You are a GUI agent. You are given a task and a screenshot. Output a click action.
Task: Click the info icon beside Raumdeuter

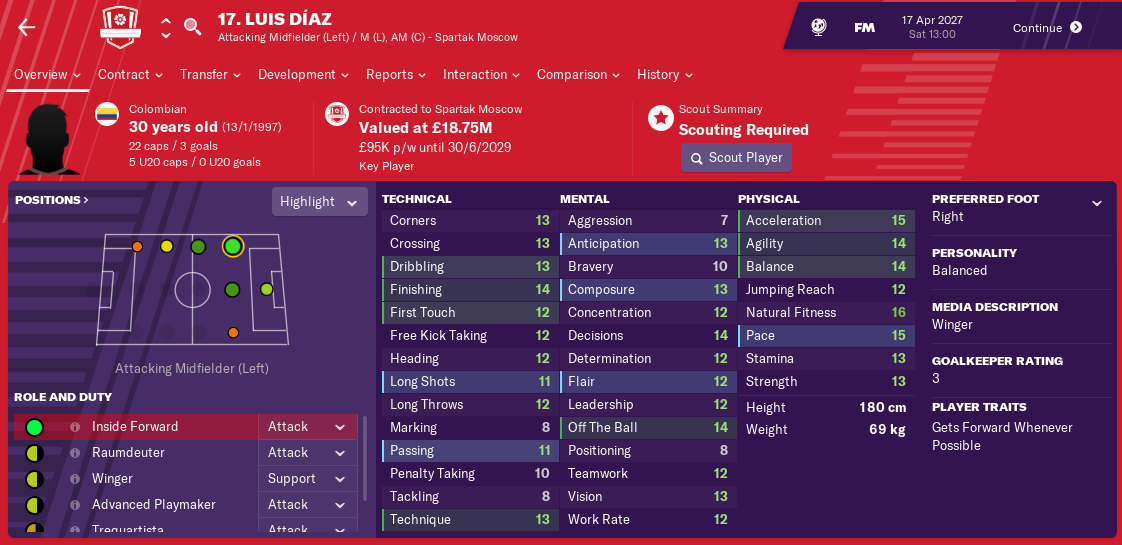click(75, 453)
